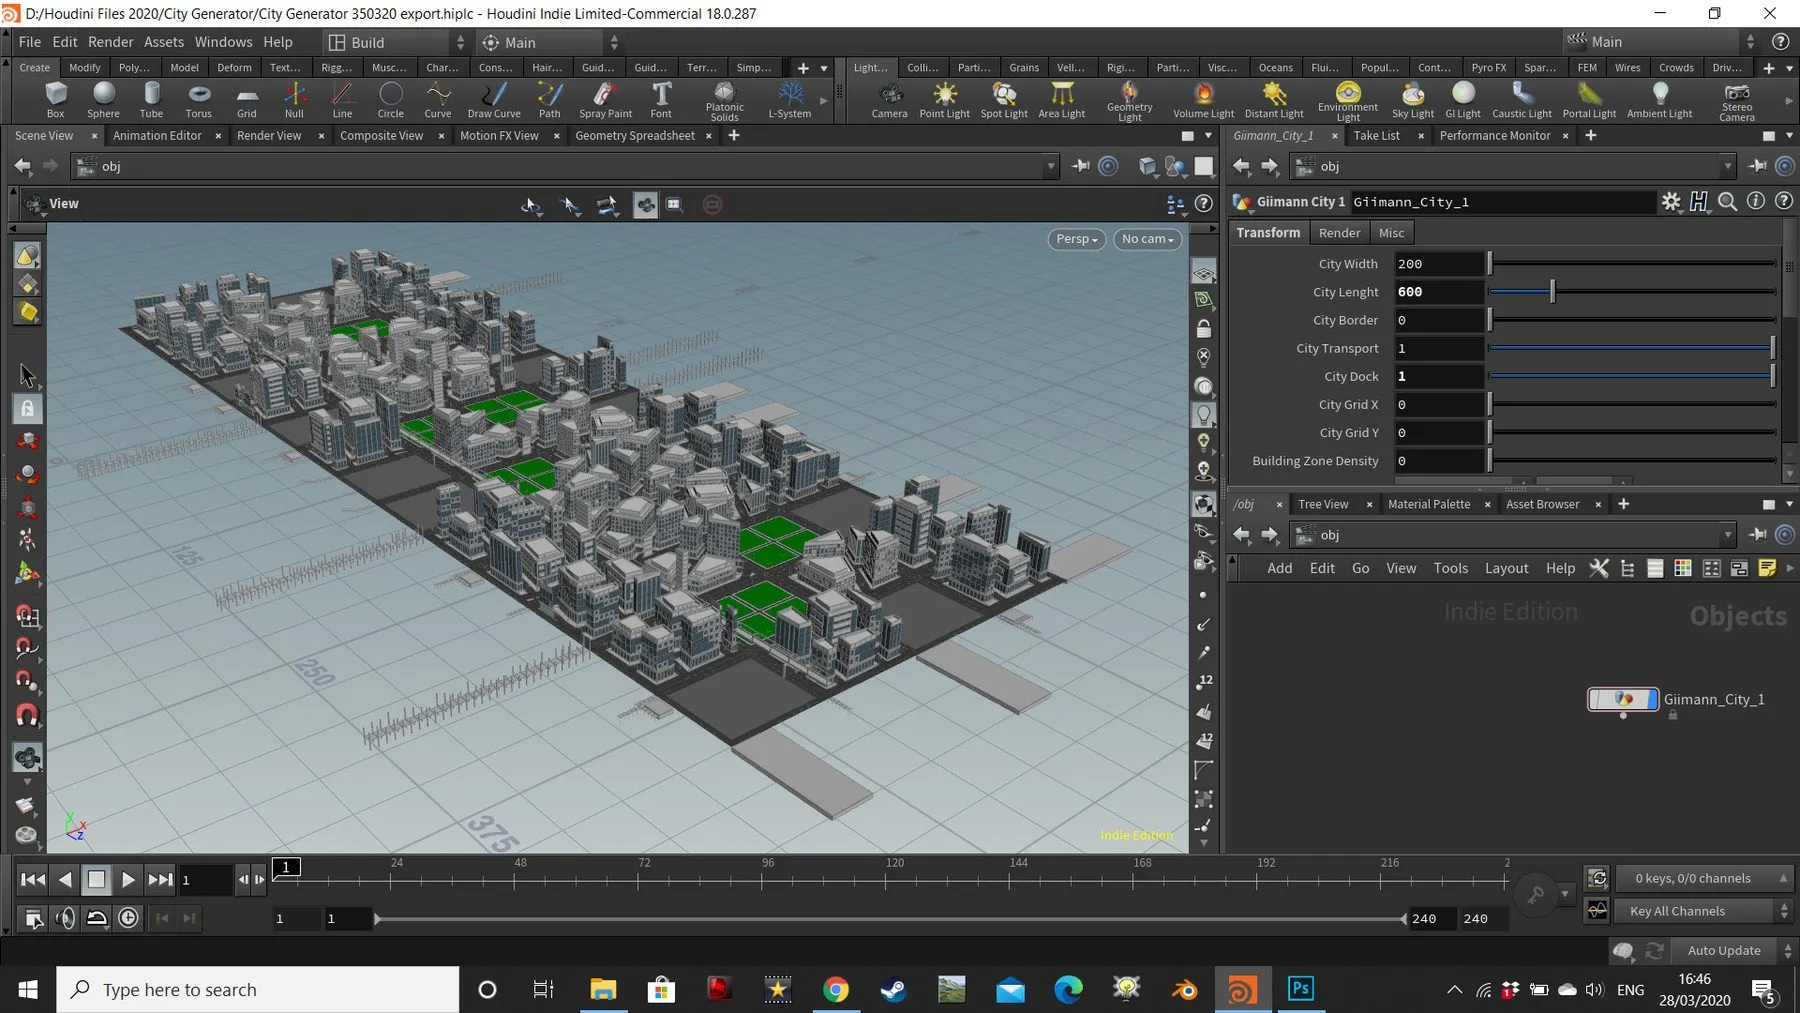Open the No cam camera dropdown
Screen dimensions: 1800x1013
coord(1146,239)
